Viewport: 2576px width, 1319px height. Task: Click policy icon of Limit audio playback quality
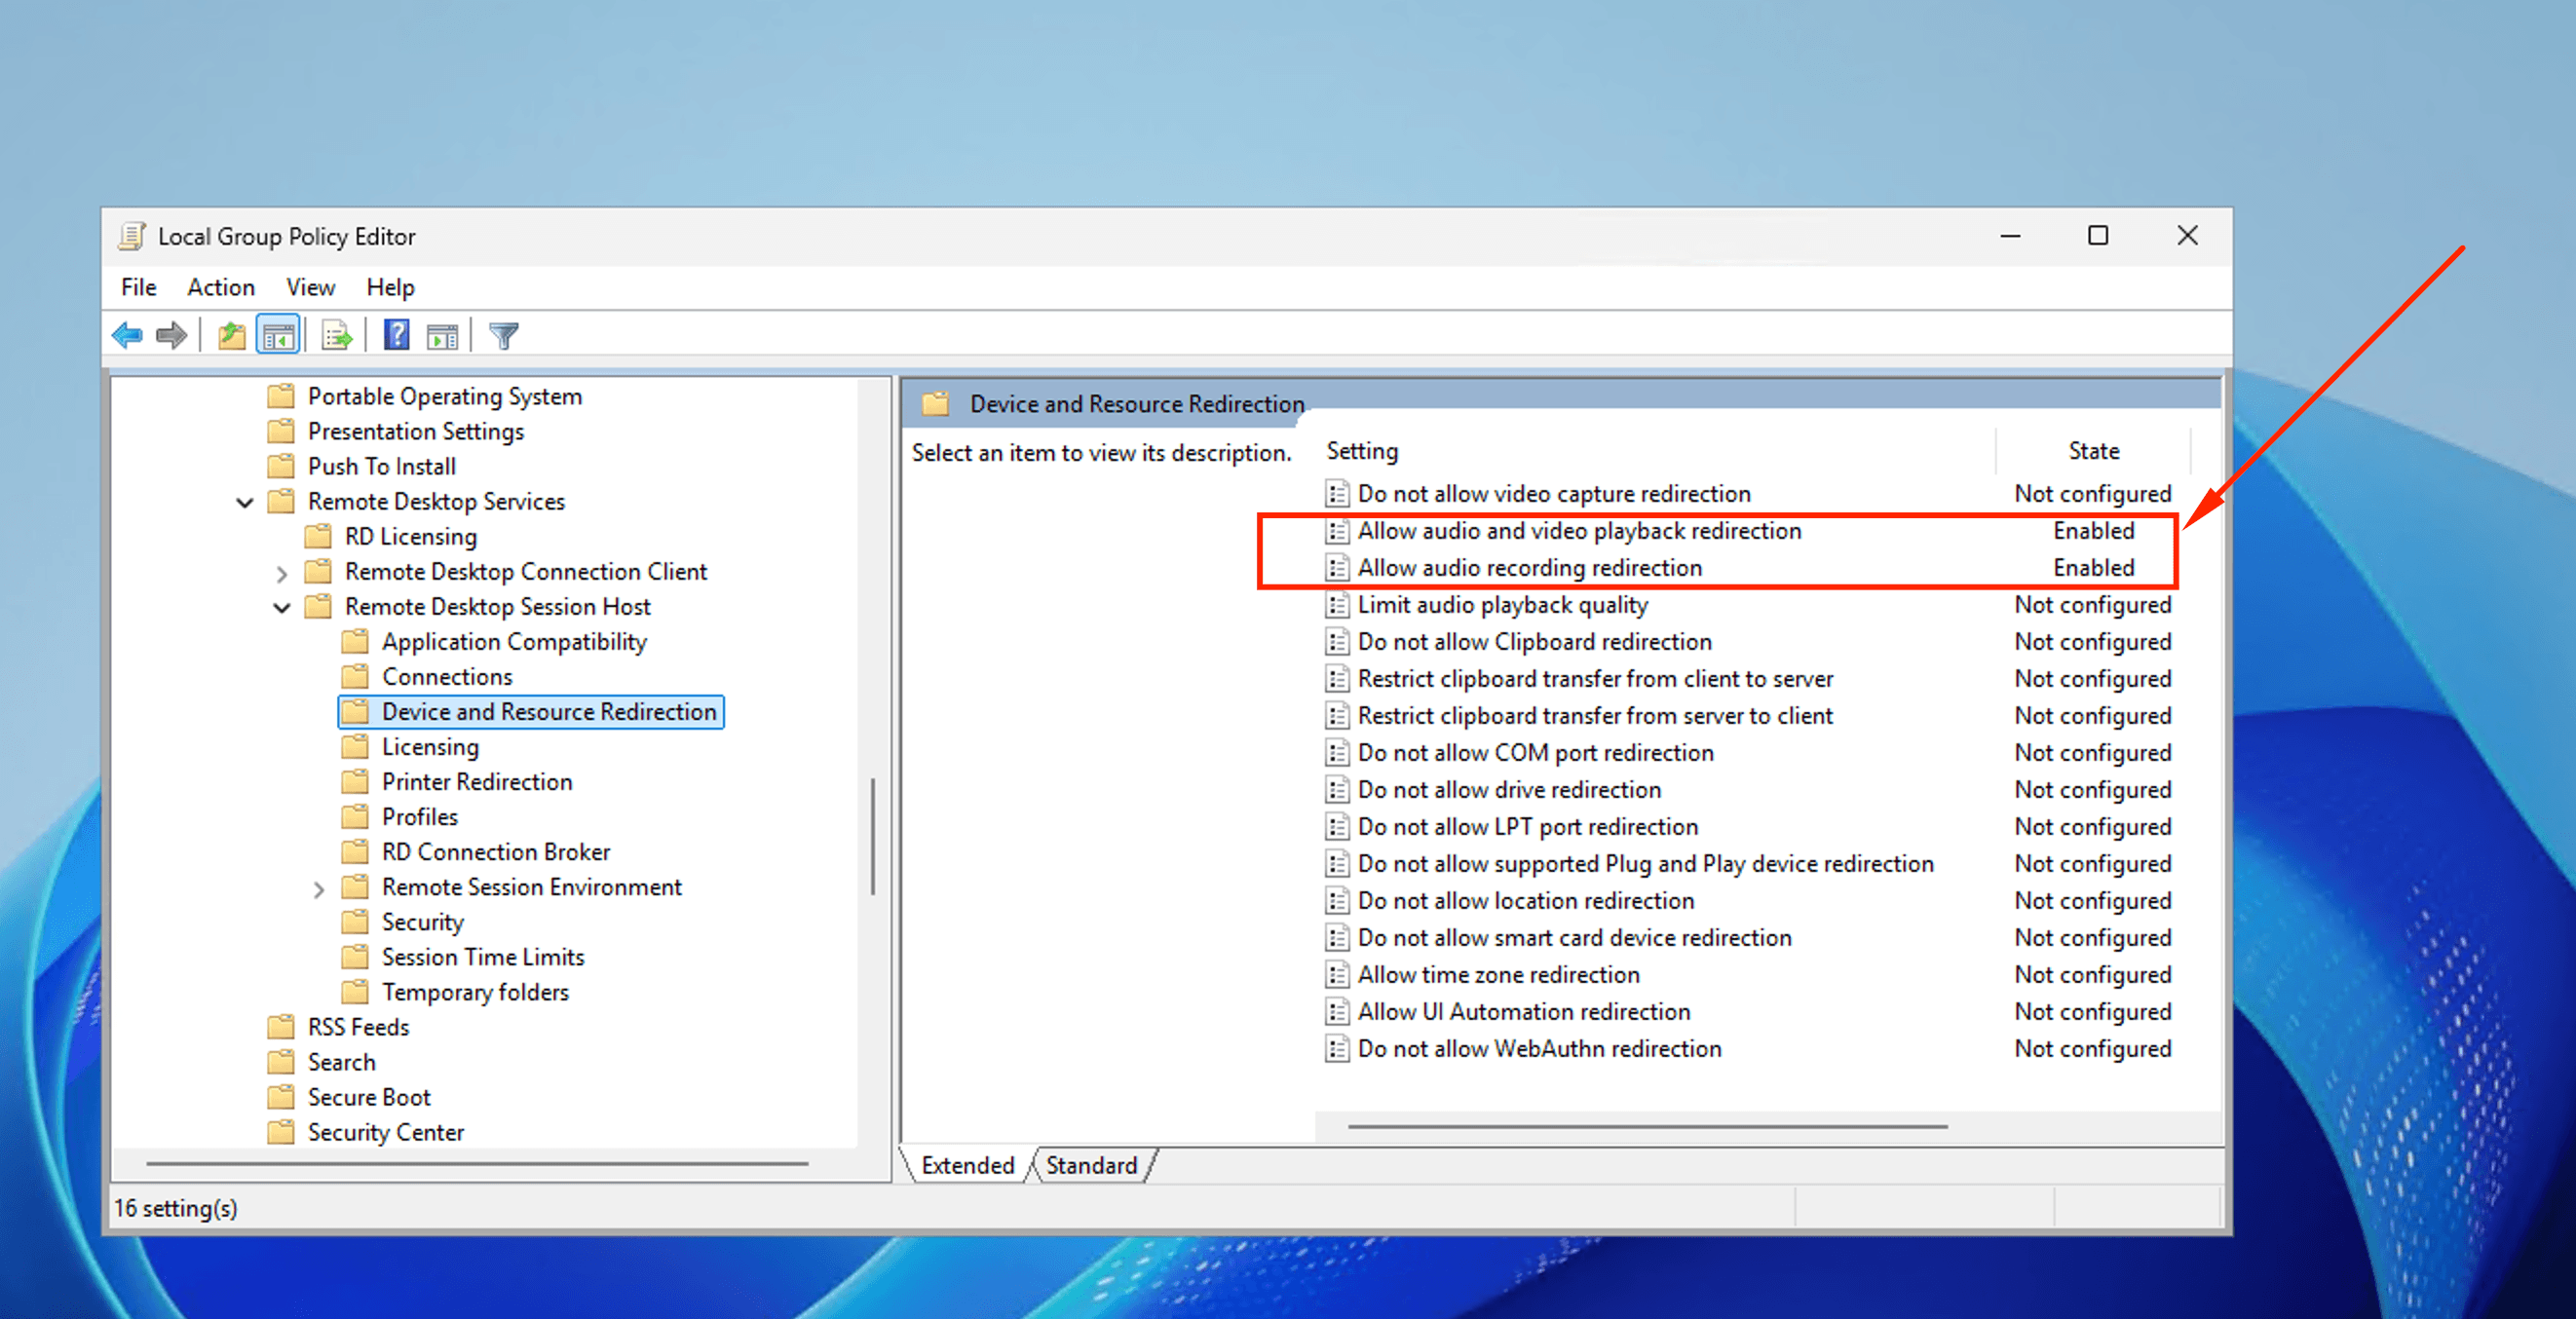pyautogui.click(x=1337, y=605)
